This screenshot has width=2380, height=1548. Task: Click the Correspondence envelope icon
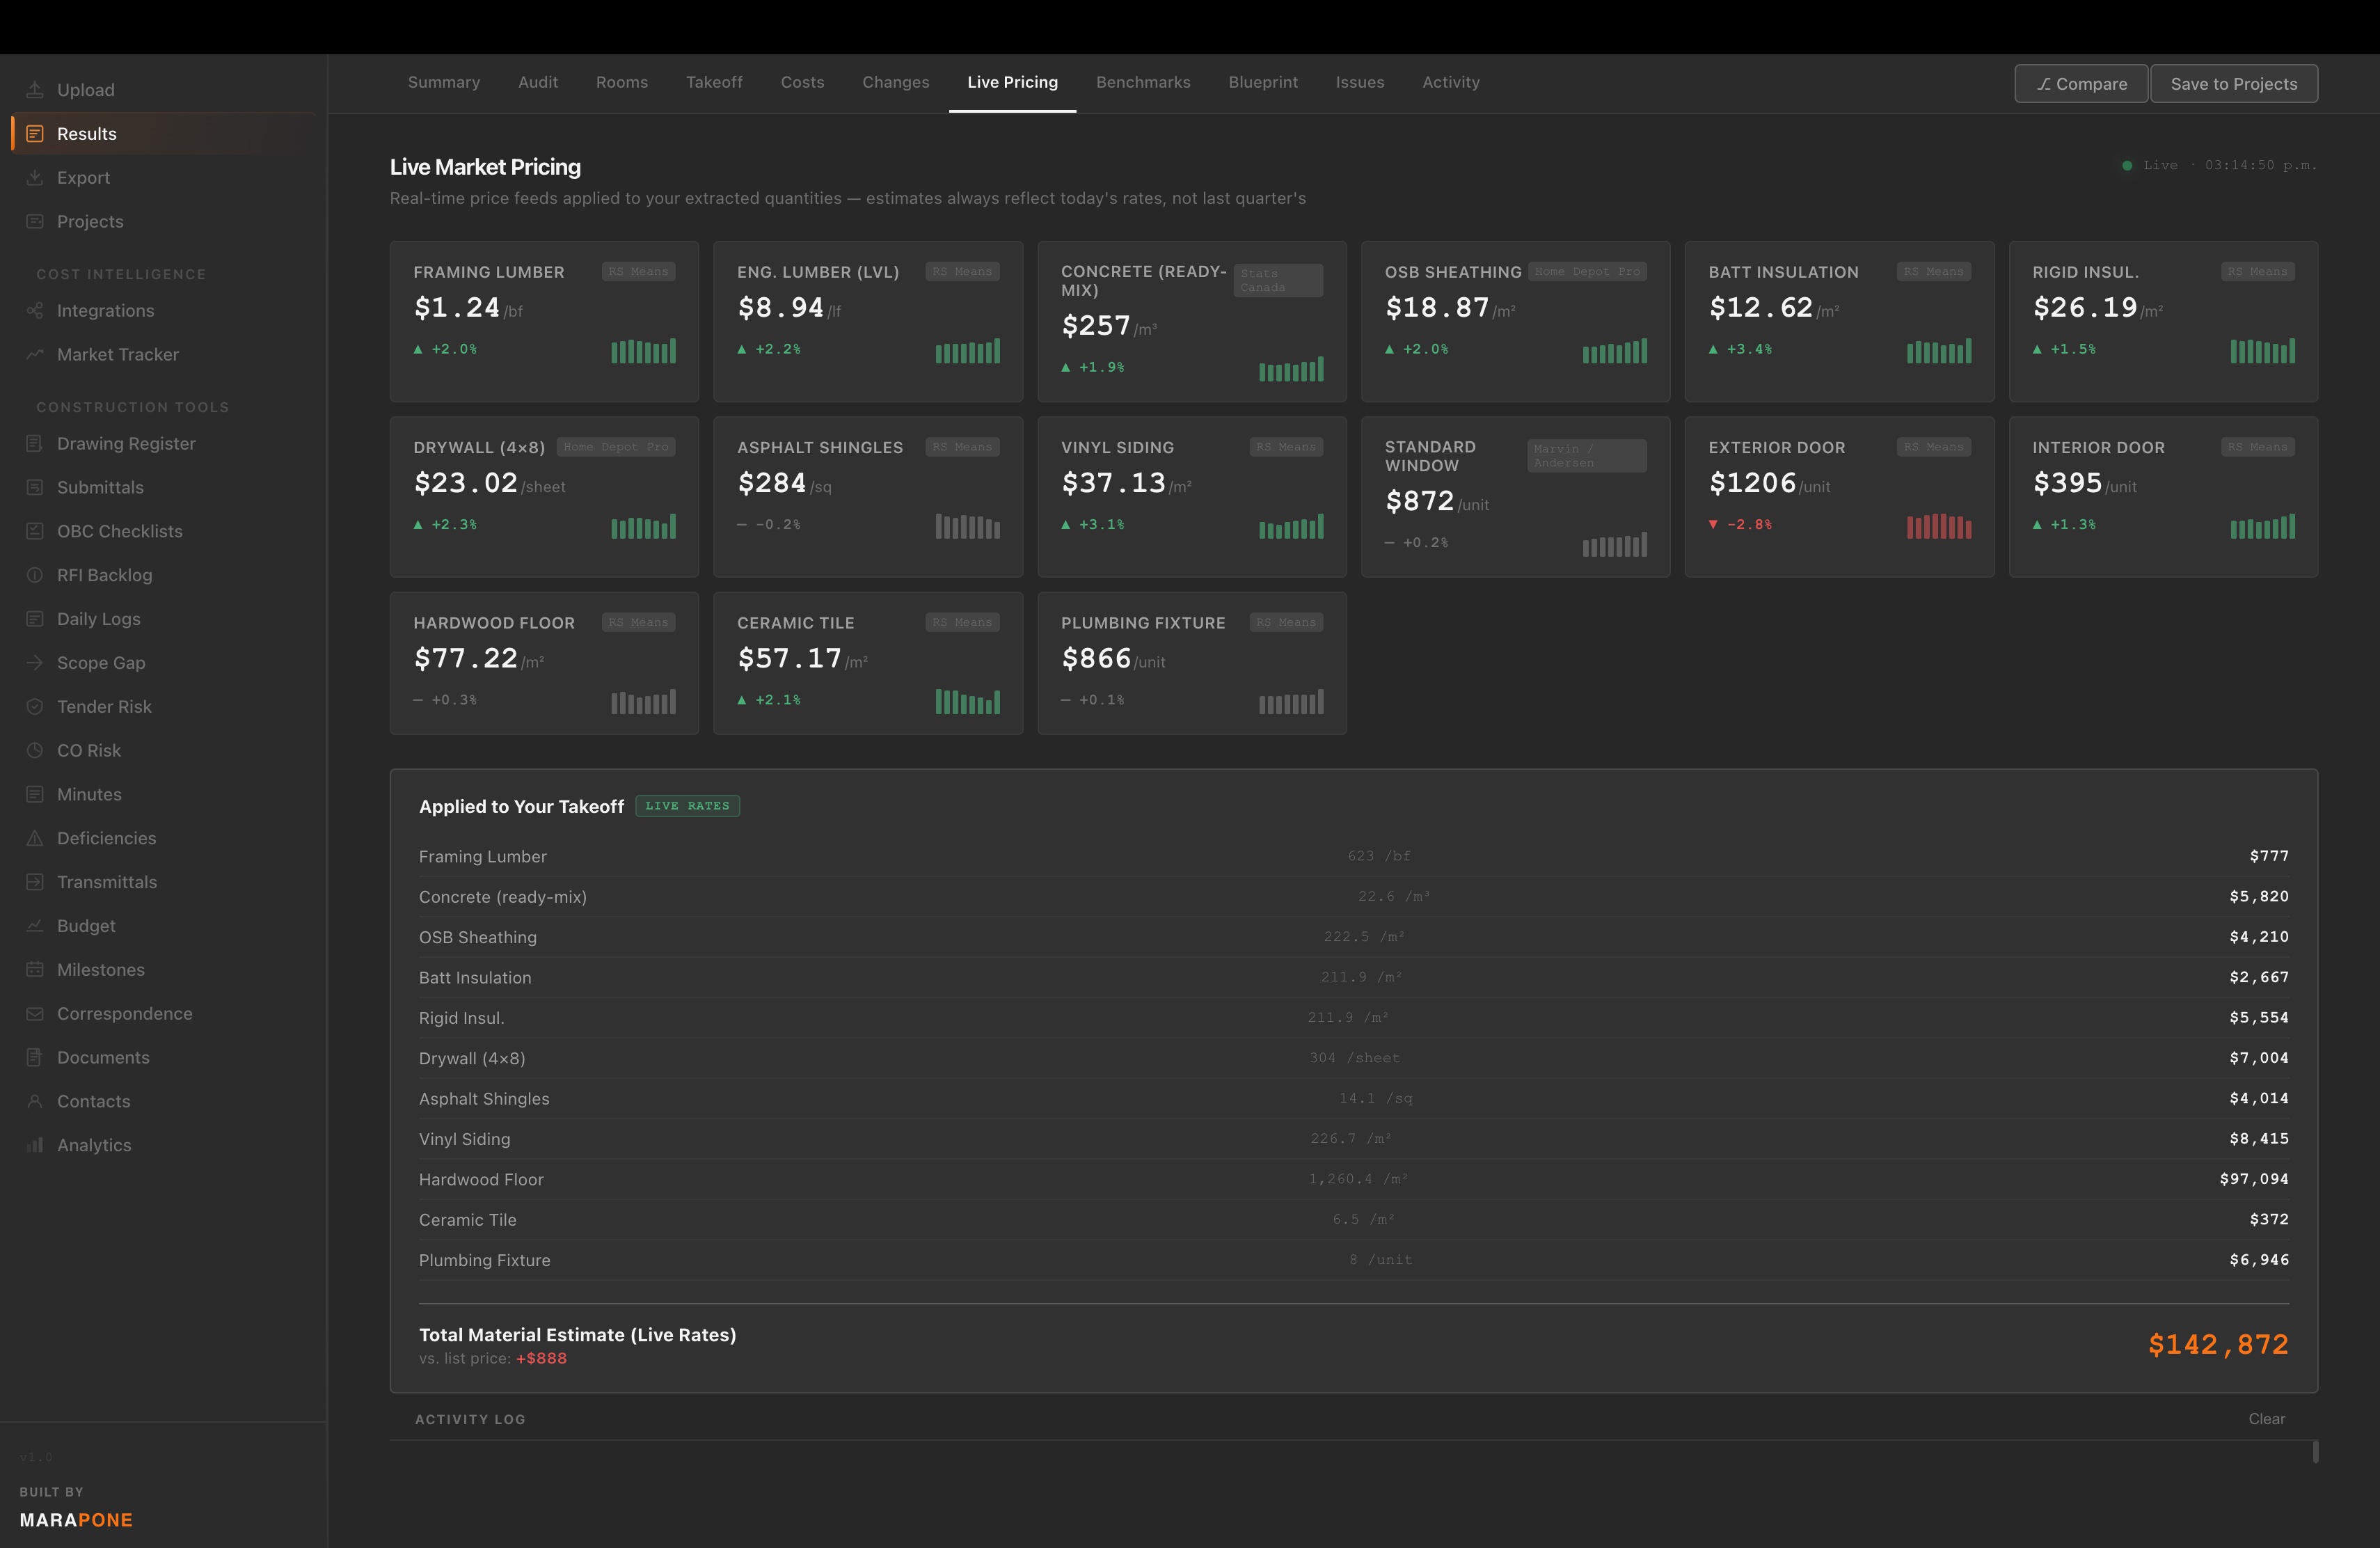[35, 1014]
